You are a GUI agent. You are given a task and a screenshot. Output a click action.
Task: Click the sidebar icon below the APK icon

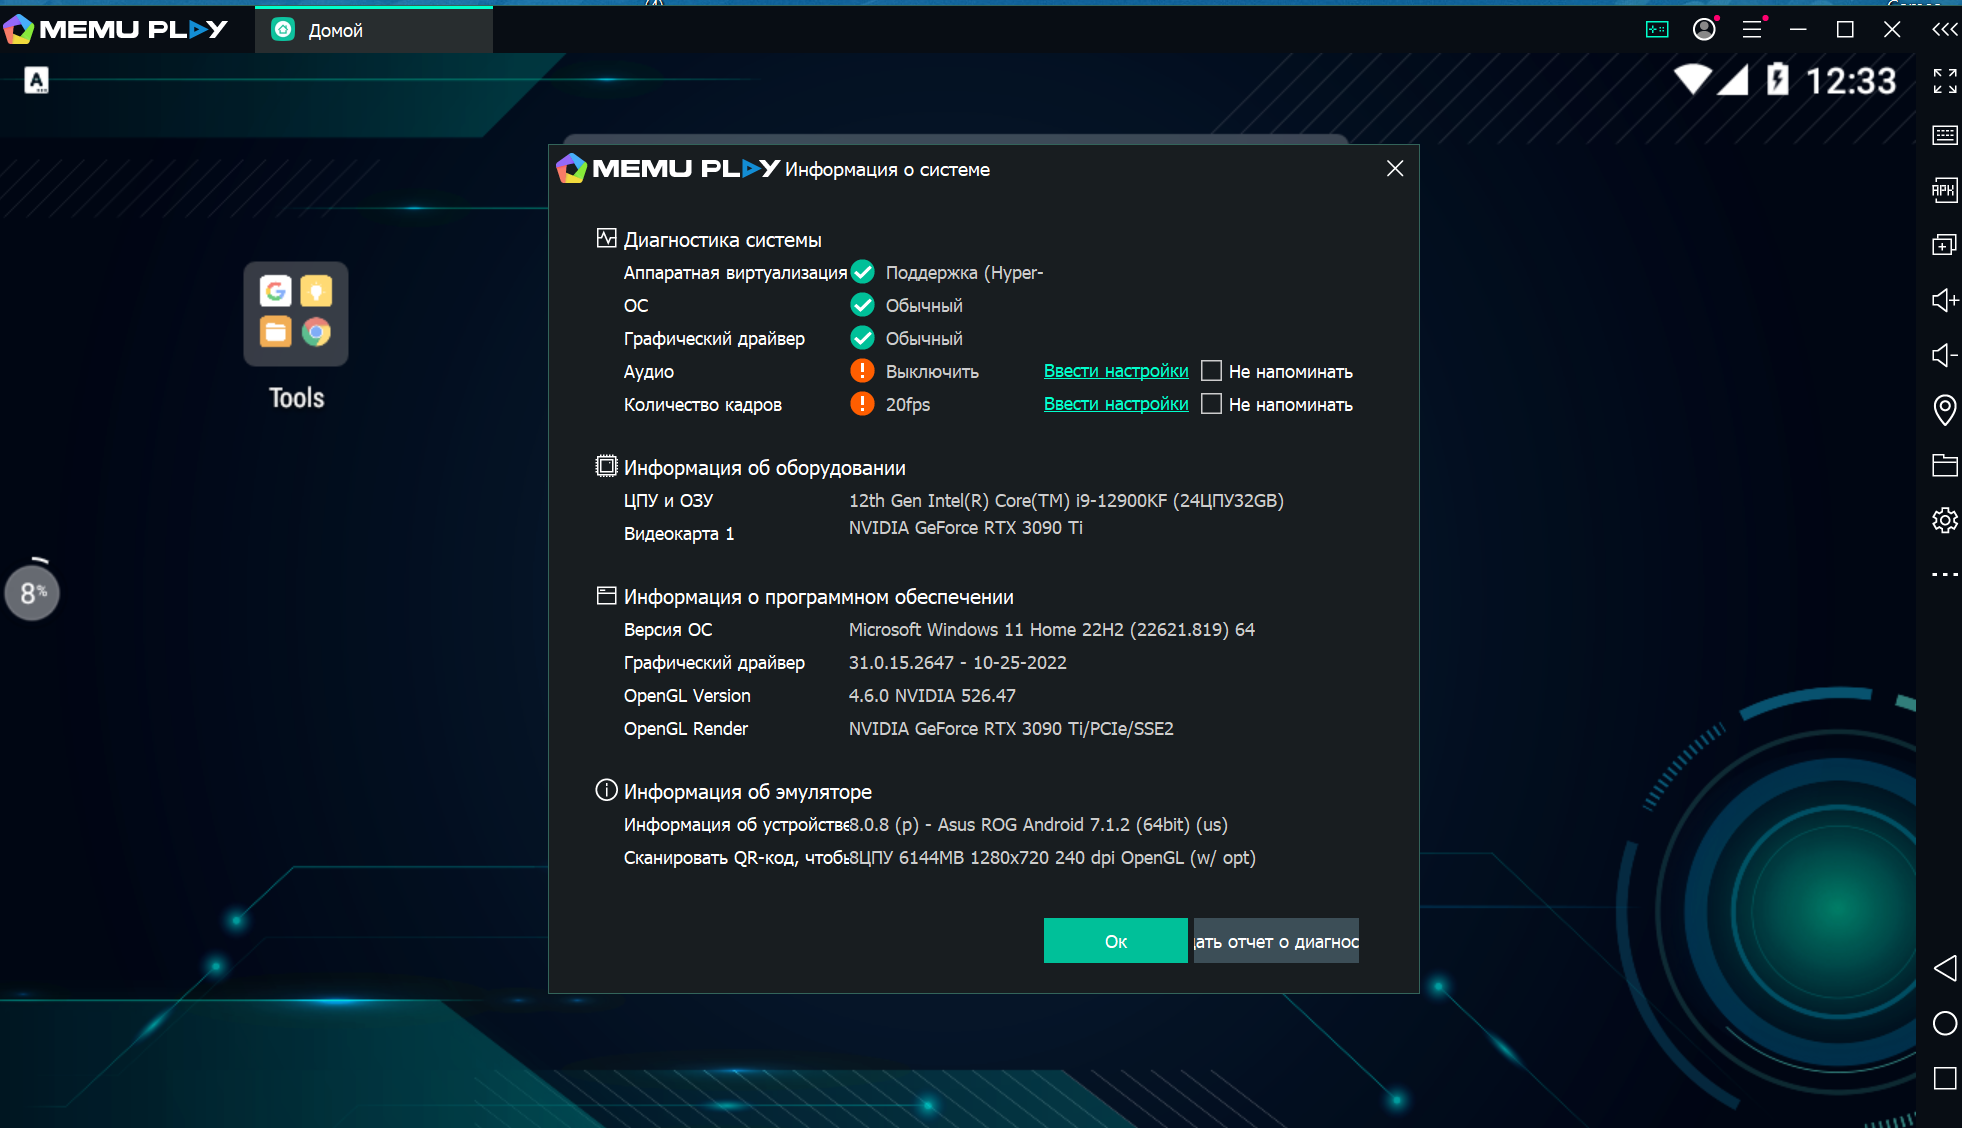[1945, 245]
